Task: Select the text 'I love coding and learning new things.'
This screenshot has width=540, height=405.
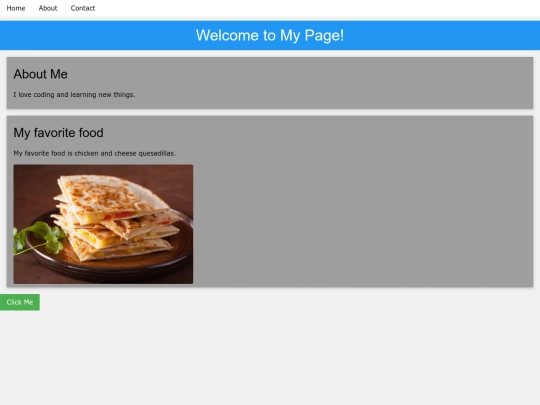Action: tap(74, 95)
